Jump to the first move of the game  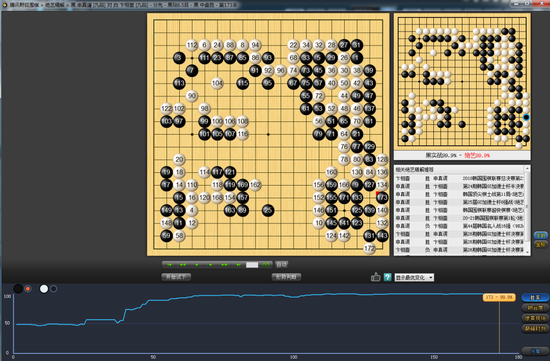[169, 265]
